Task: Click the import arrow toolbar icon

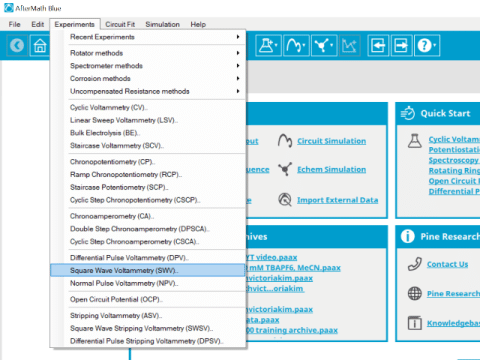Action: tap(378, 45)
